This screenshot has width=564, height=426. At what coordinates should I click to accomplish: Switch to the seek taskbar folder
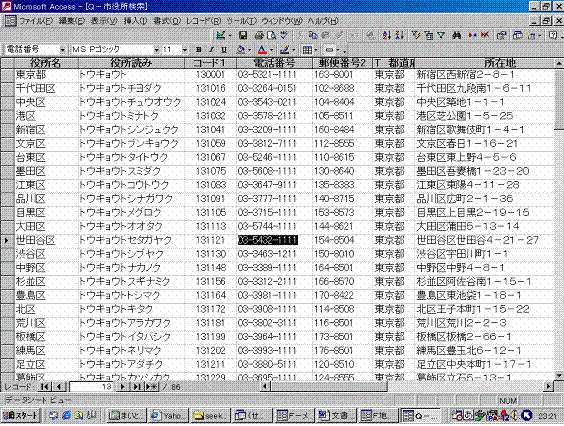pos(210,416)
